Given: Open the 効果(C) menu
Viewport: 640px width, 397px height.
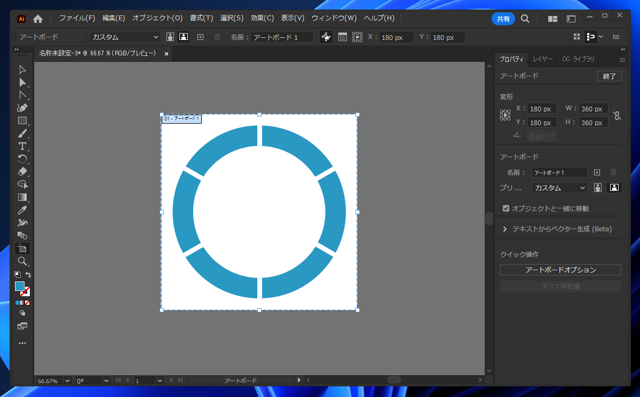Looking at the screenshot, I should click(262, 18).
